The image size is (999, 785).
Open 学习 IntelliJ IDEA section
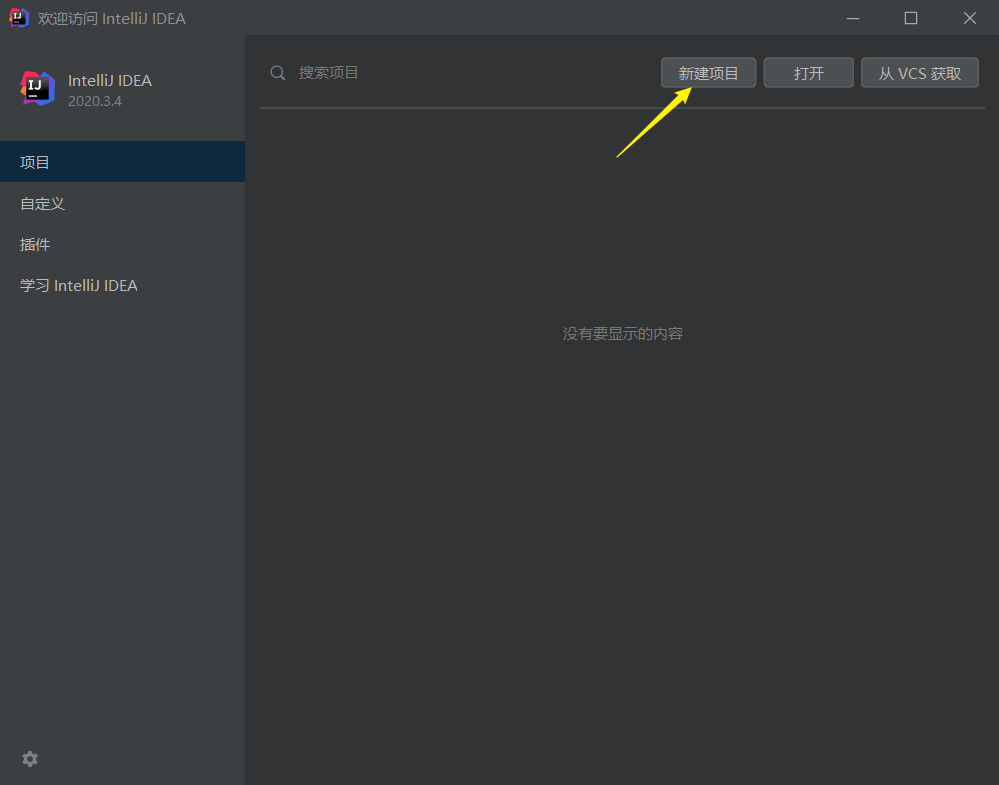pyautogui.click(x=78, y=285)
